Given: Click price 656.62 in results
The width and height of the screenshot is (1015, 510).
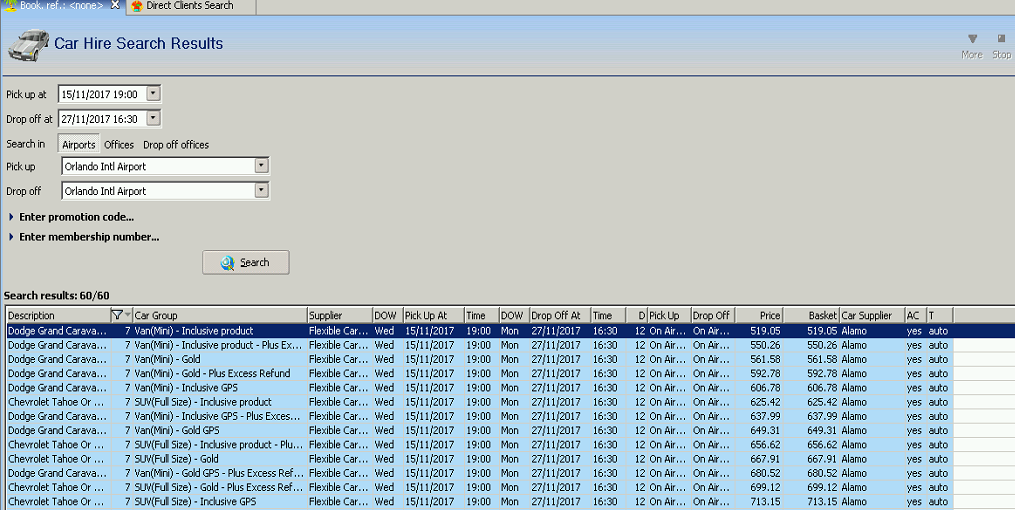Looking at the screenshot, I should tap(765, 445).
